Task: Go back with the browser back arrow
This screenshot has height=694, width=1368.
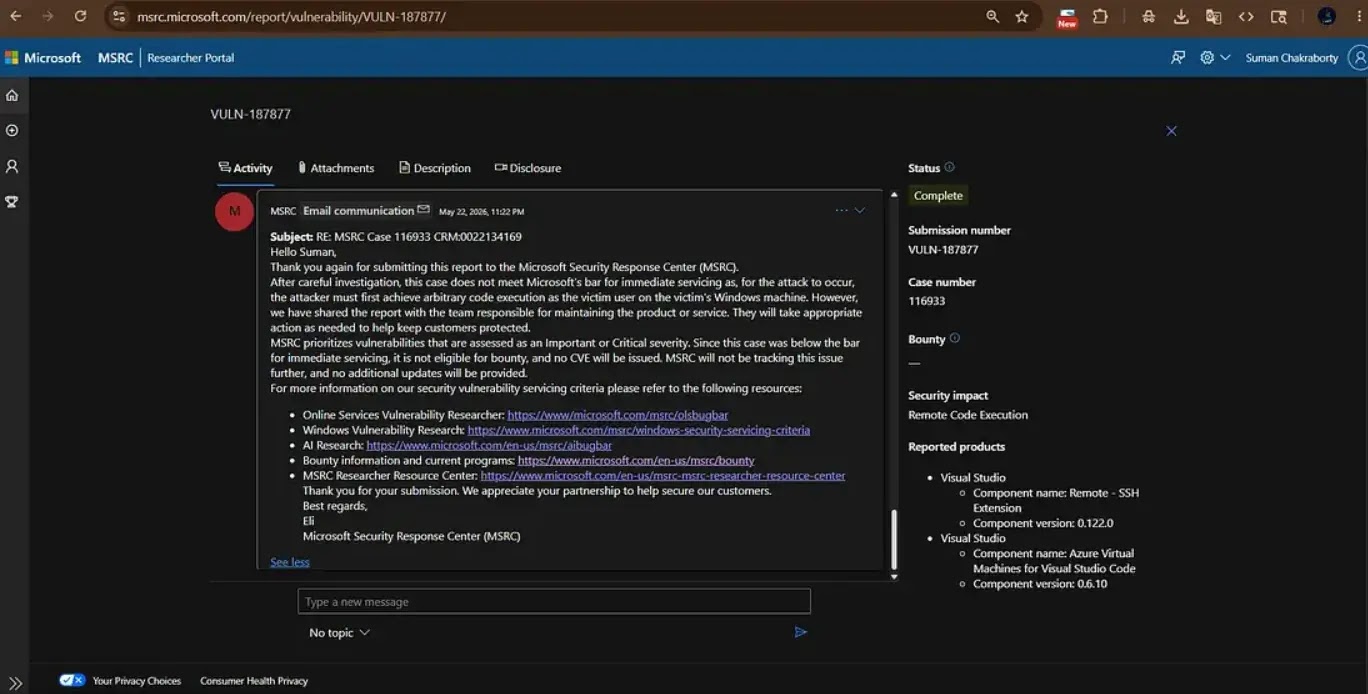Action: pos(16,16)
